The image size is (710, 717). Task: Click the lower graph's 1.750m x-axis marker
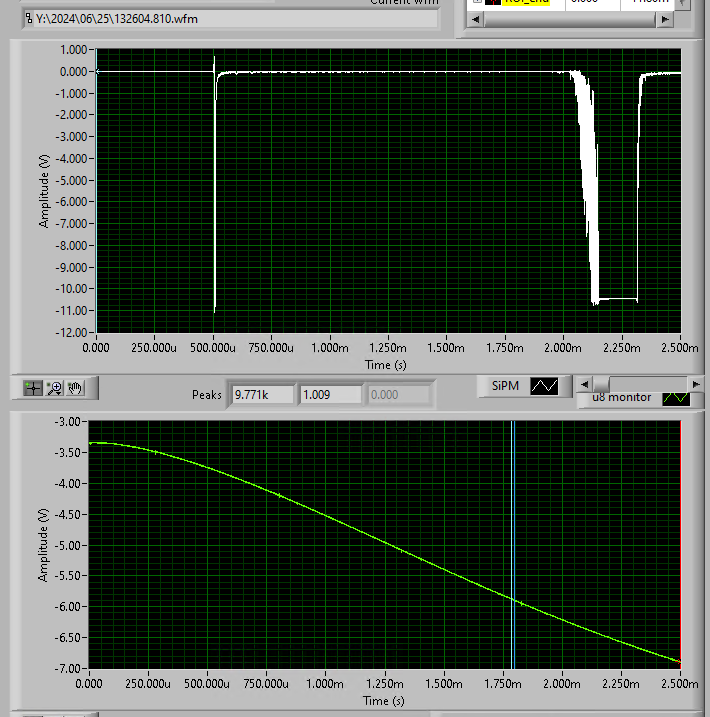503,684
